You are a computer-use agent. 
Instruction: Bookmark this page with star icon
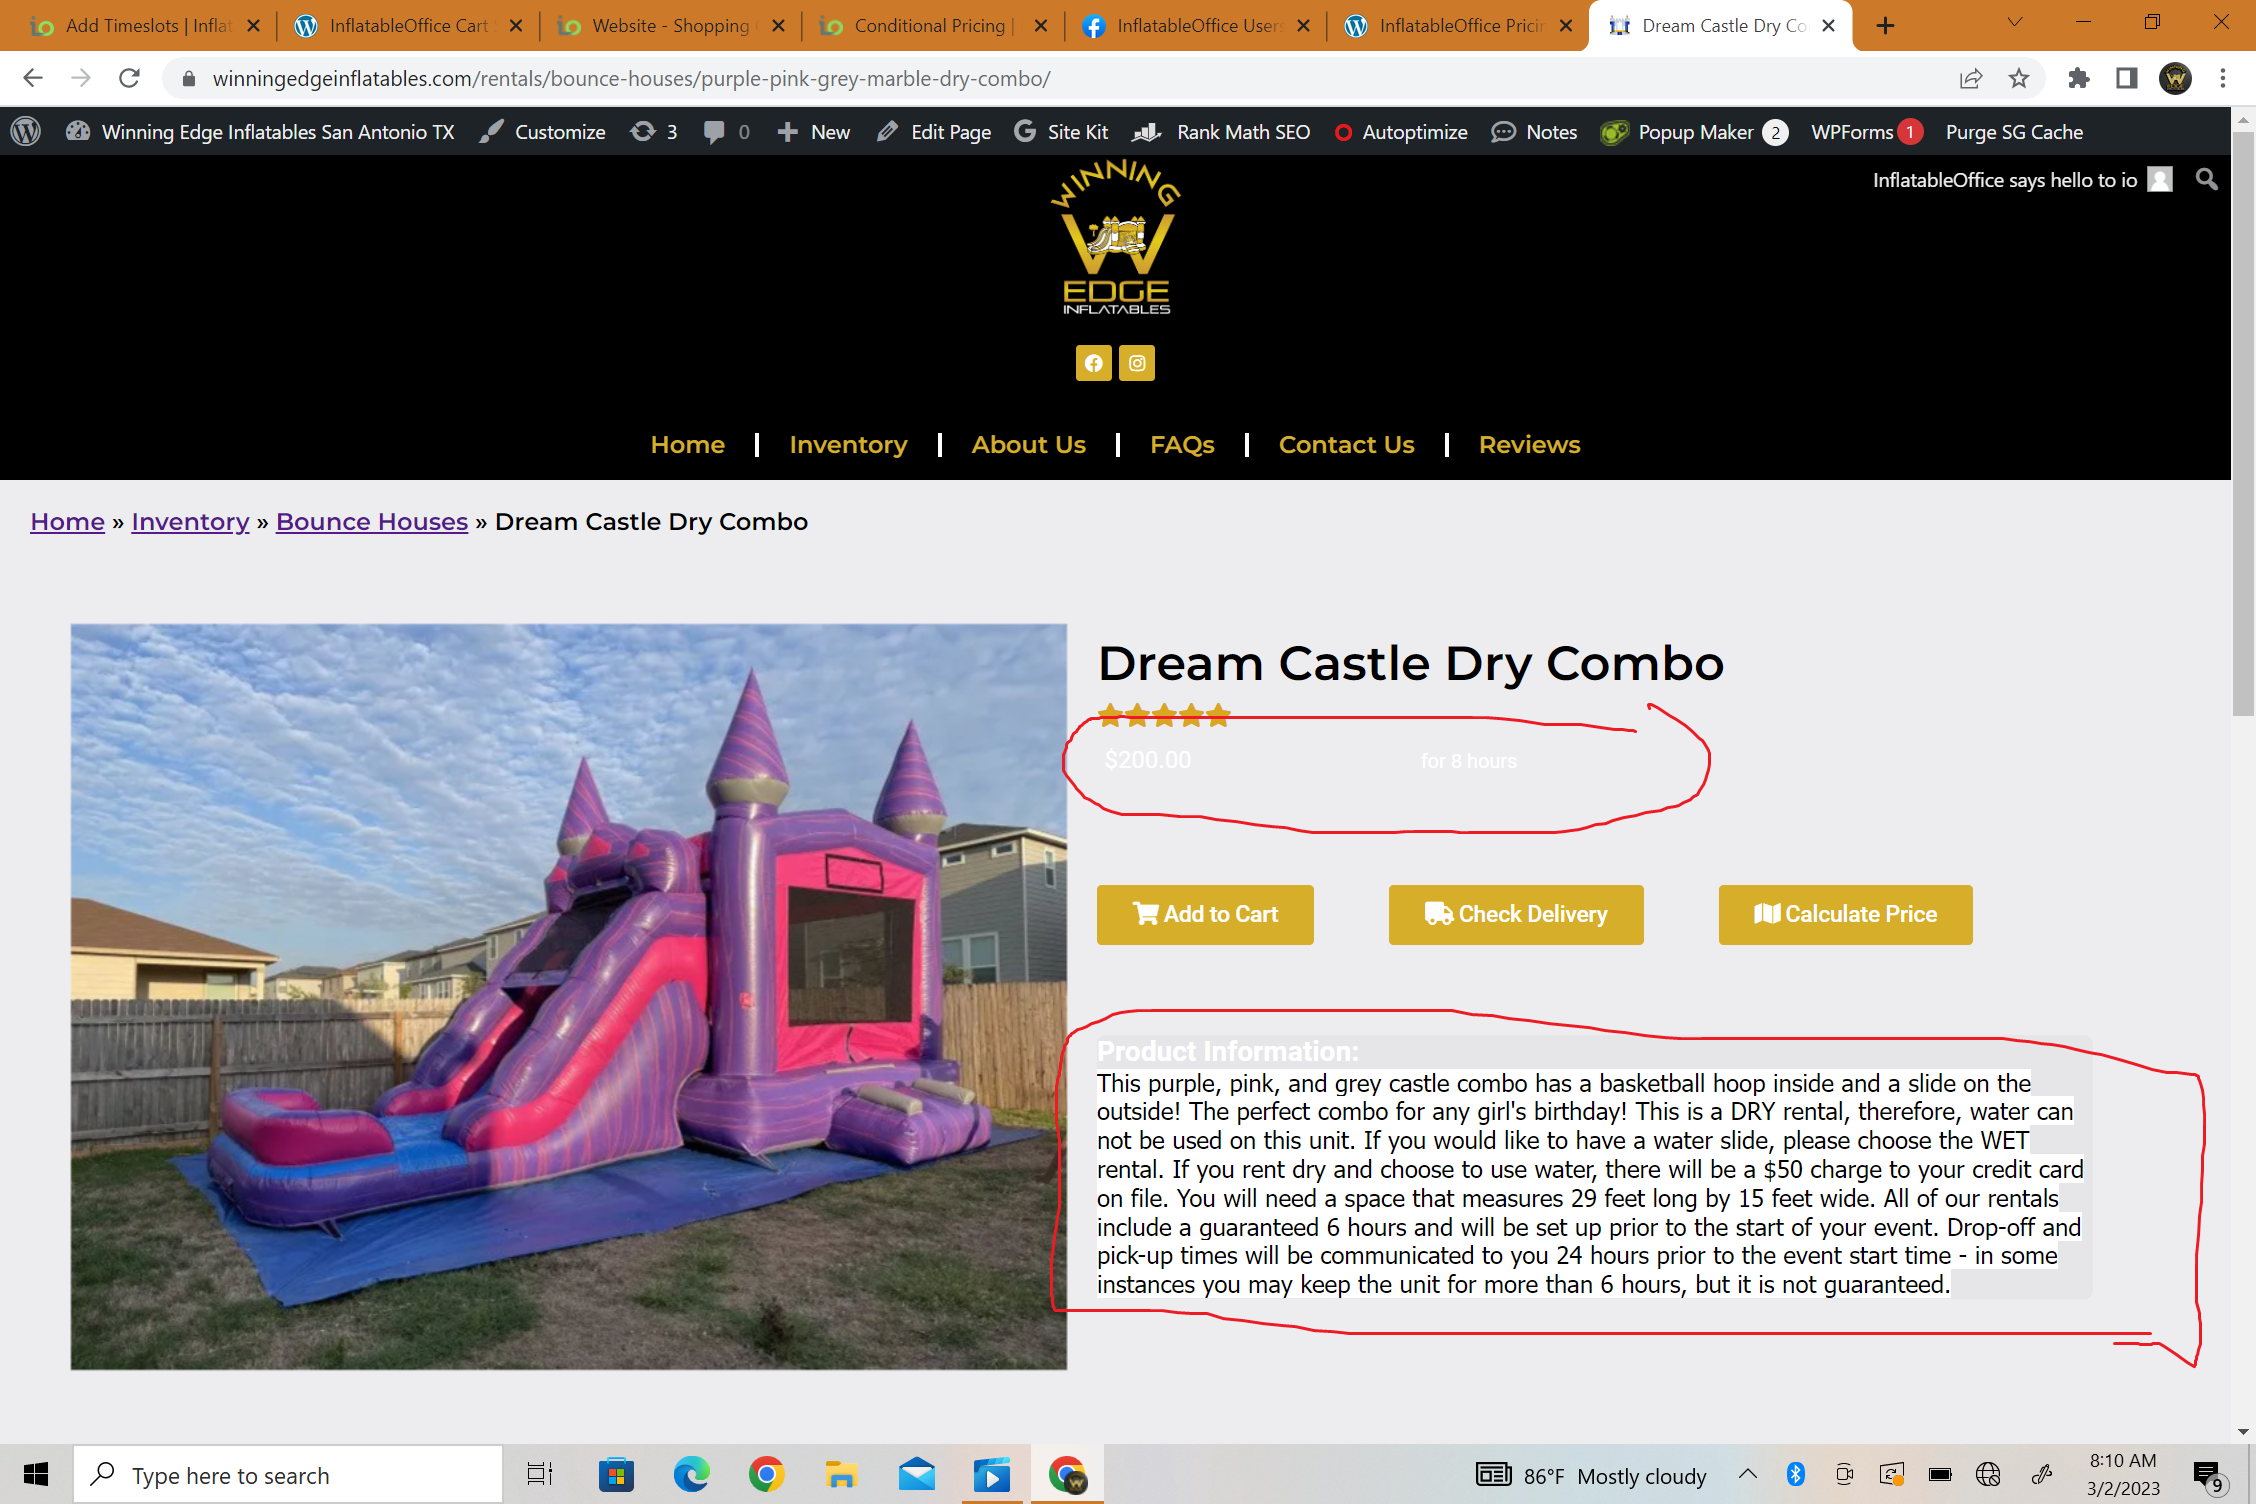click(2019, 78)
